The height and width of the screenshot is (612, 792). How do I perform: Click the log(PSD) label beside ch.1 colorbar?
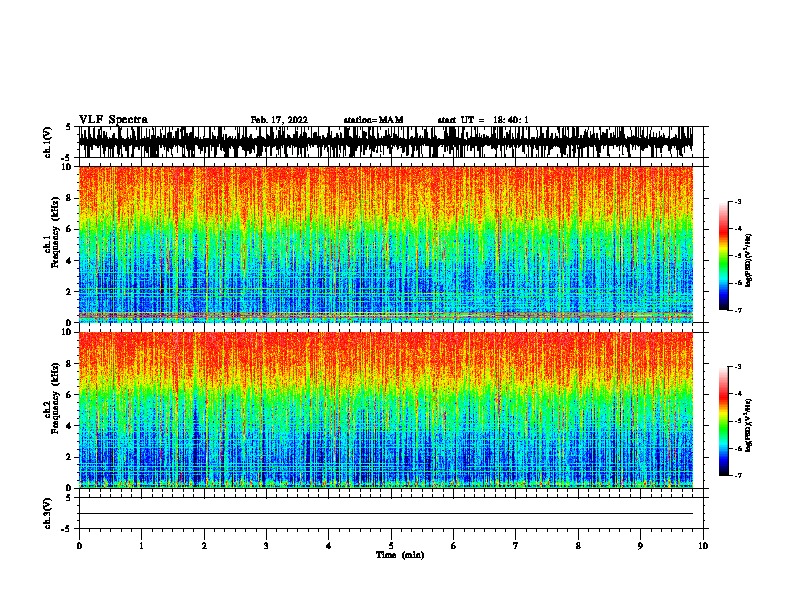749,260
